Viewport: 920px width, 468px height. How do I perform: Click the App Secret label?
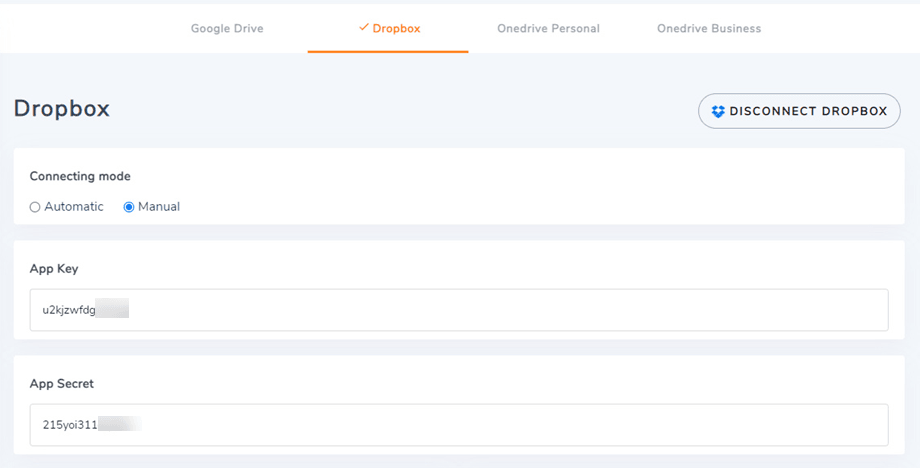[x=62, y=384]
